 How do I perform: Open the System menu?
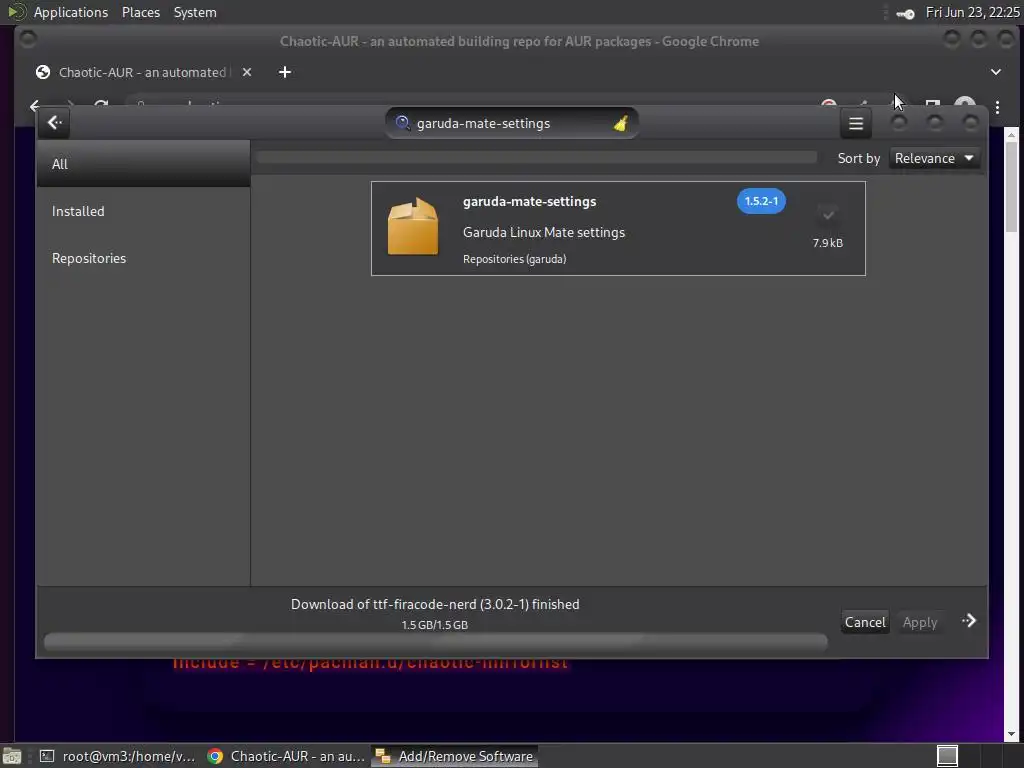(x=195, y=12)
